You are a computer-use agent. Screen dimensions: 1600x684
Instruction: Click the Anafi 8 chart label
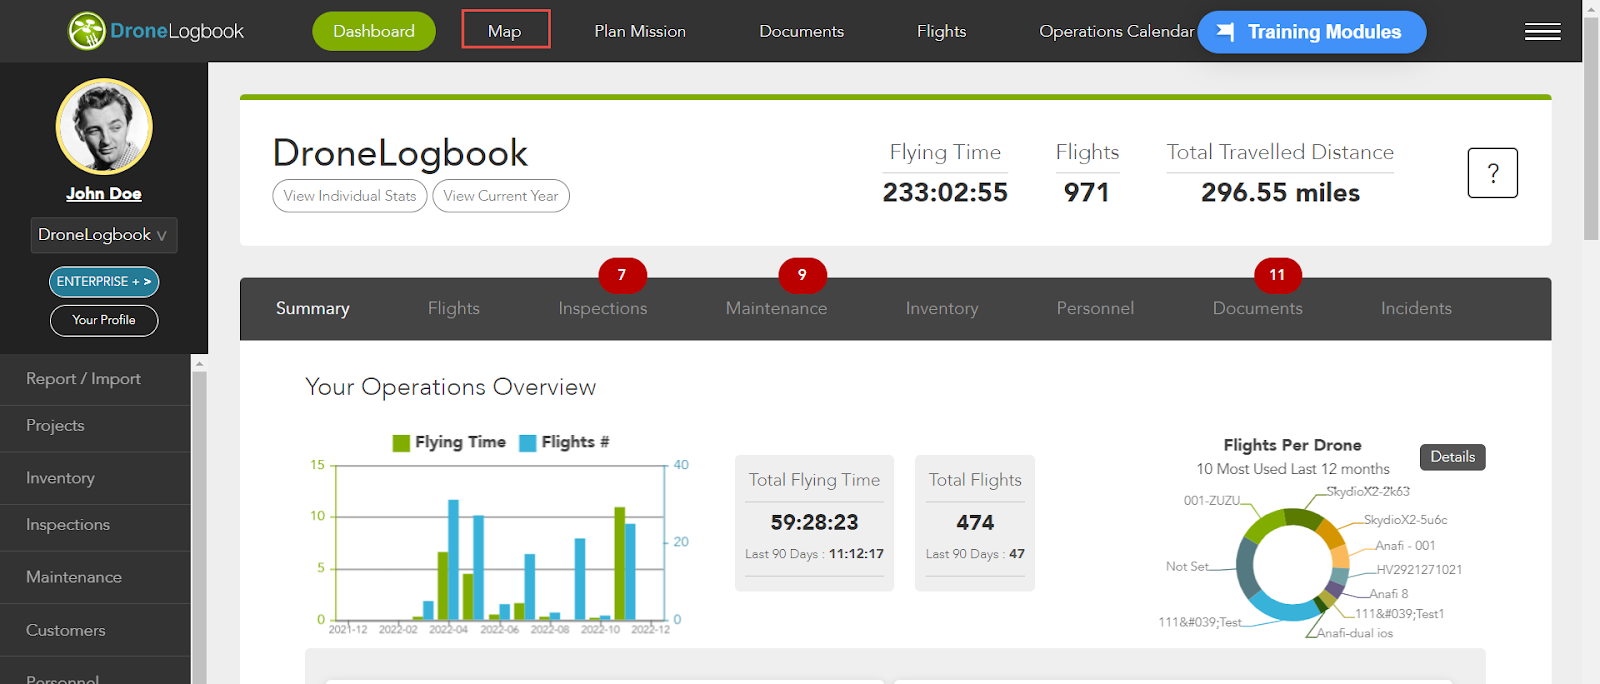click(1389, 593)
